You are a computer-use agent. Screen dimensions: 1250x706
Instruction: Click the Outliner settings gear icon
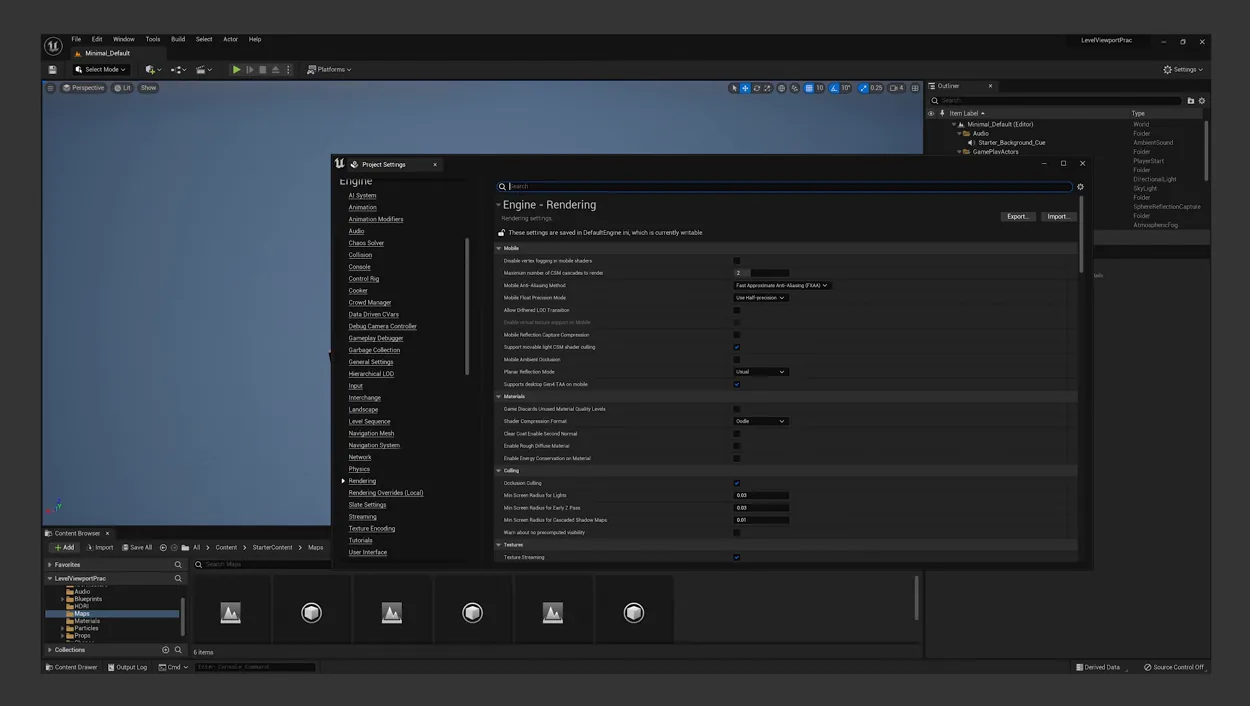(x=1202, y=101)
